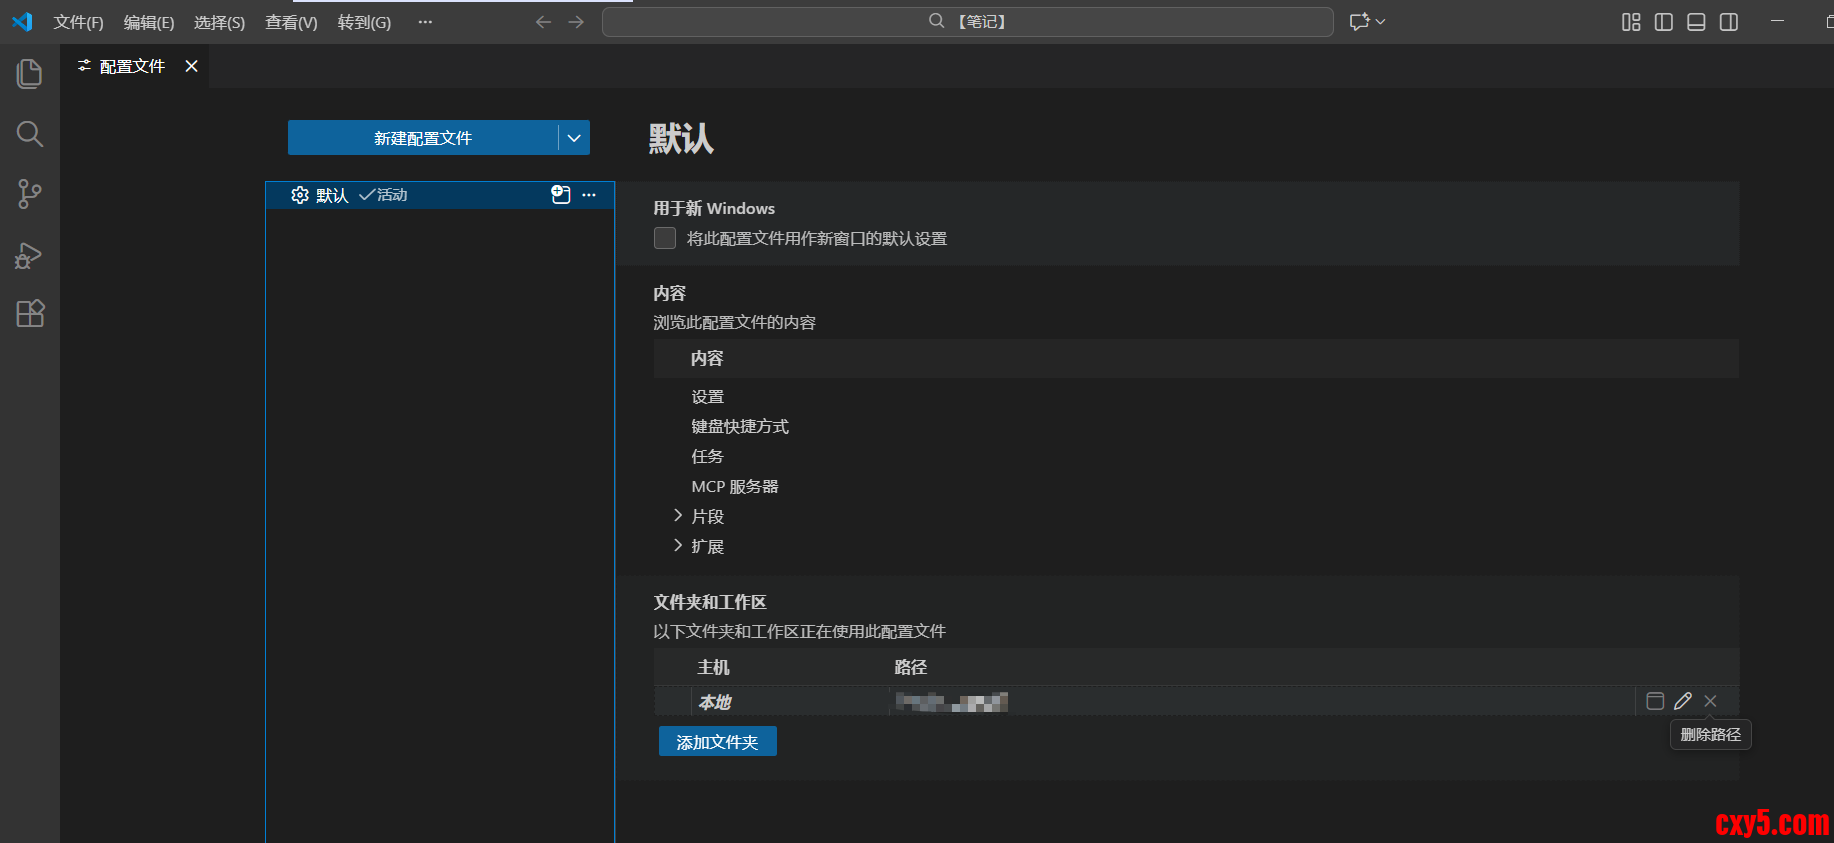Click the command center search box
The width and height of the screenshot is (1834, 843).
[967, 22]
